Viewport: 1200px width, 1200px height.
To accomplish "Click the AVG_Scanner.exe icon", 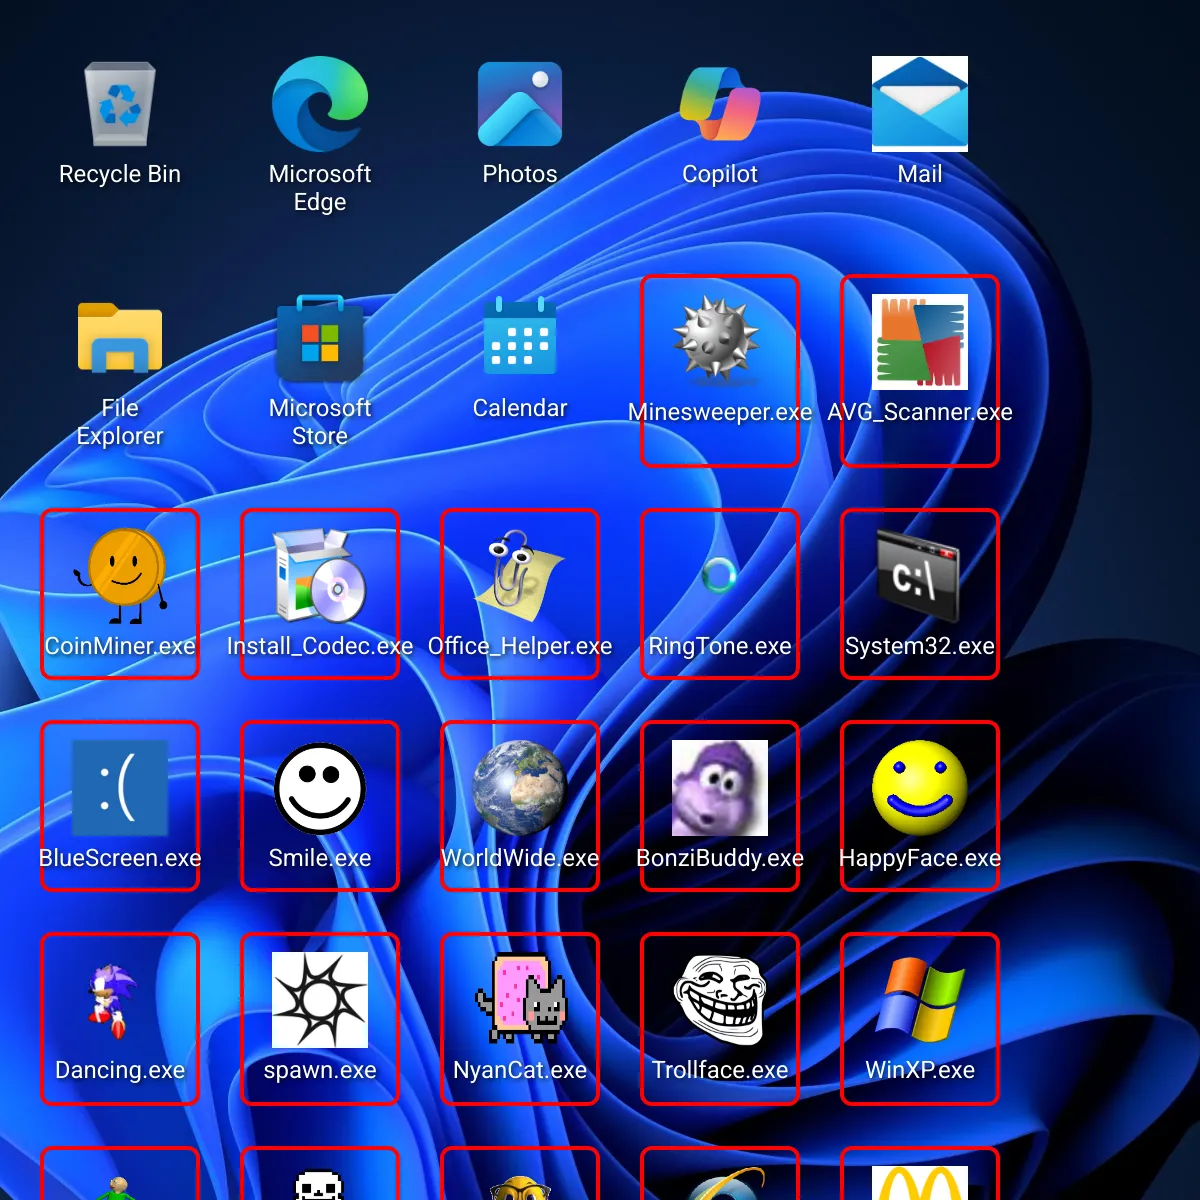I will pos(920,341).
